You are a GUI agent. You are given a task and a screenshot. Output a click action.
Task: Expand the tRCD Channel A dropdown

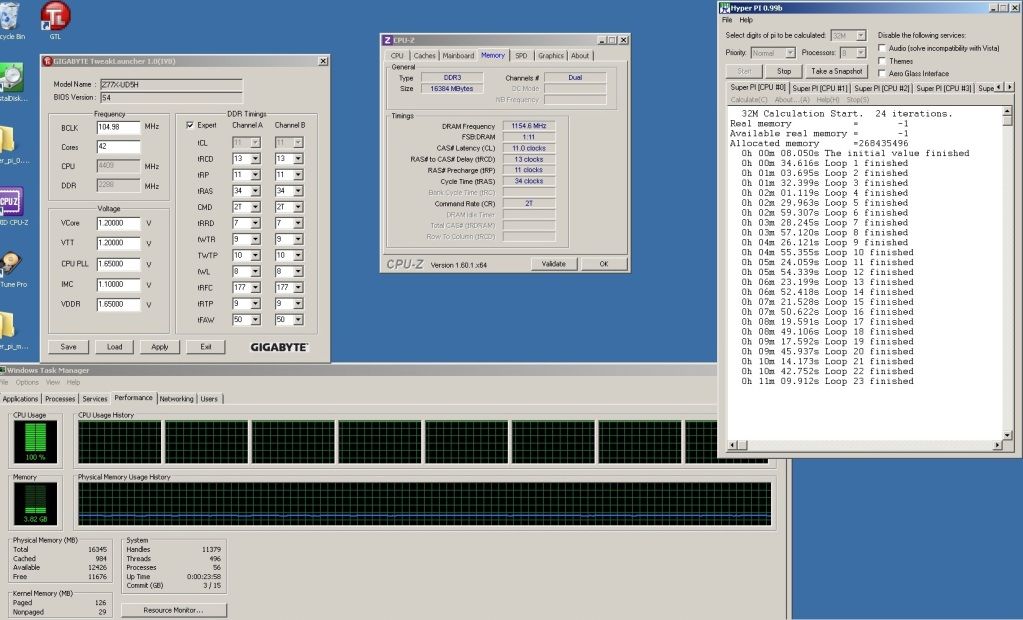[x=255, y=159]
